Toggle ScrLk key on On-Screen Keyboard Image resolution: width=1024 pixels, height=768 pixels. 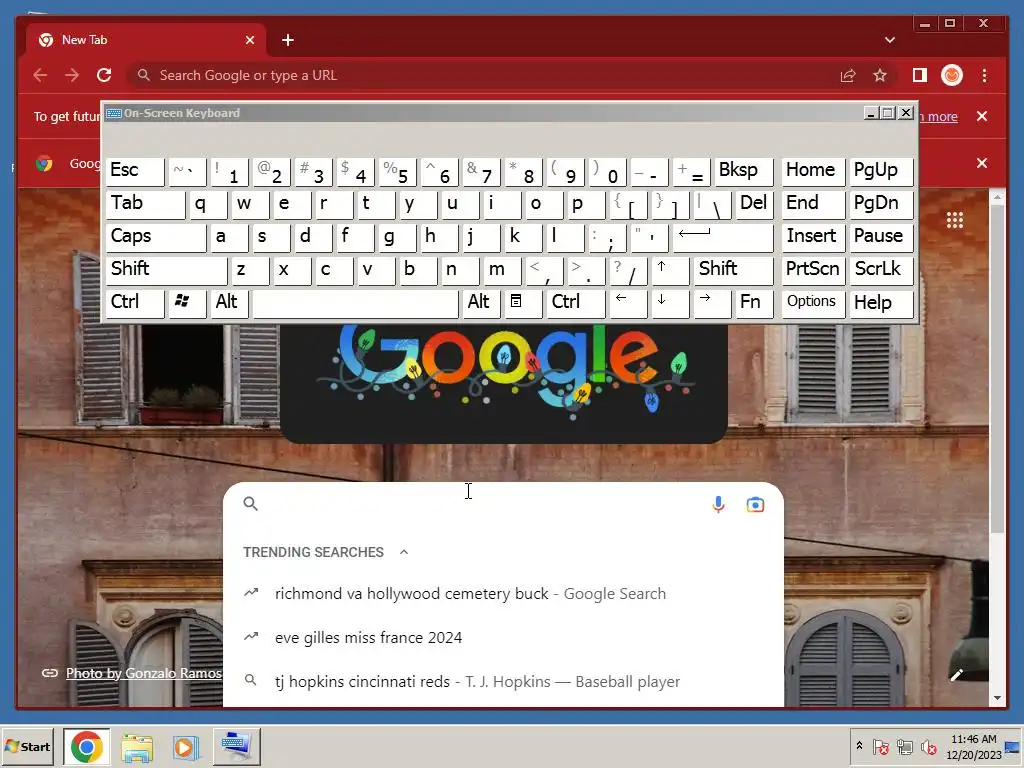point(880,270)
